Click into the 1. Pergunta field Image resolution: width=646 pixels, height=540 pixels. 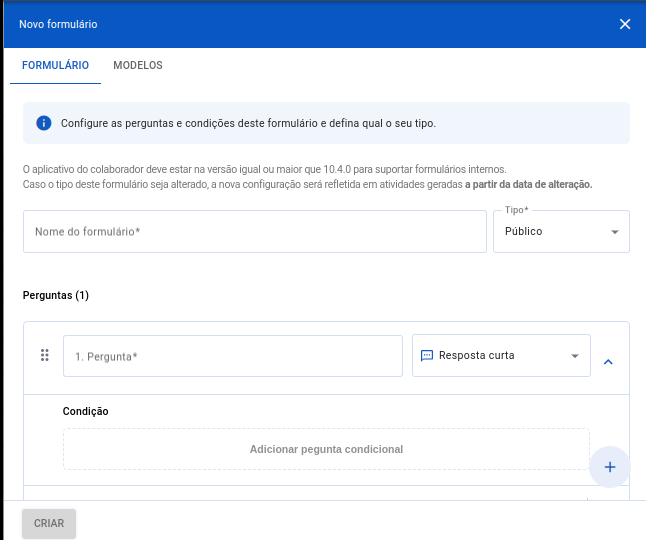[x=232, y=356]
